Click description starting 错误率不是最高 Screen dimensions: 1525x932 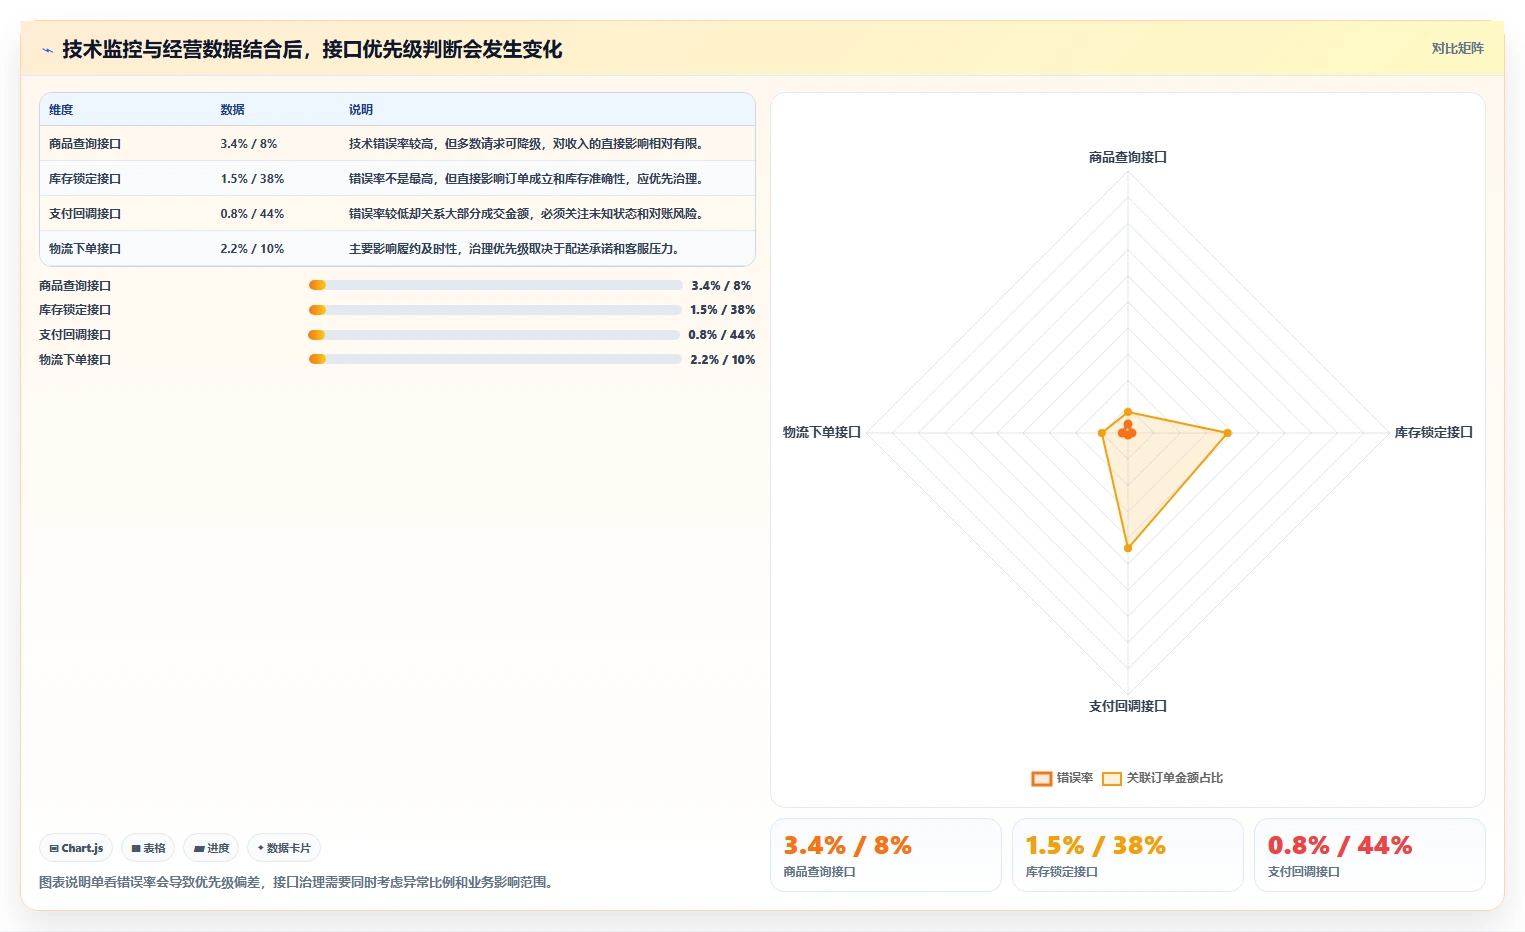pos(527,179)
